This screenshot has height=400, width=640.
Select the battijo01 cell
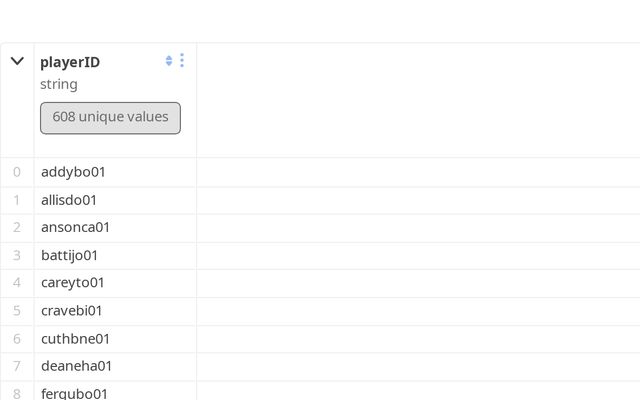tap(69, 255)
